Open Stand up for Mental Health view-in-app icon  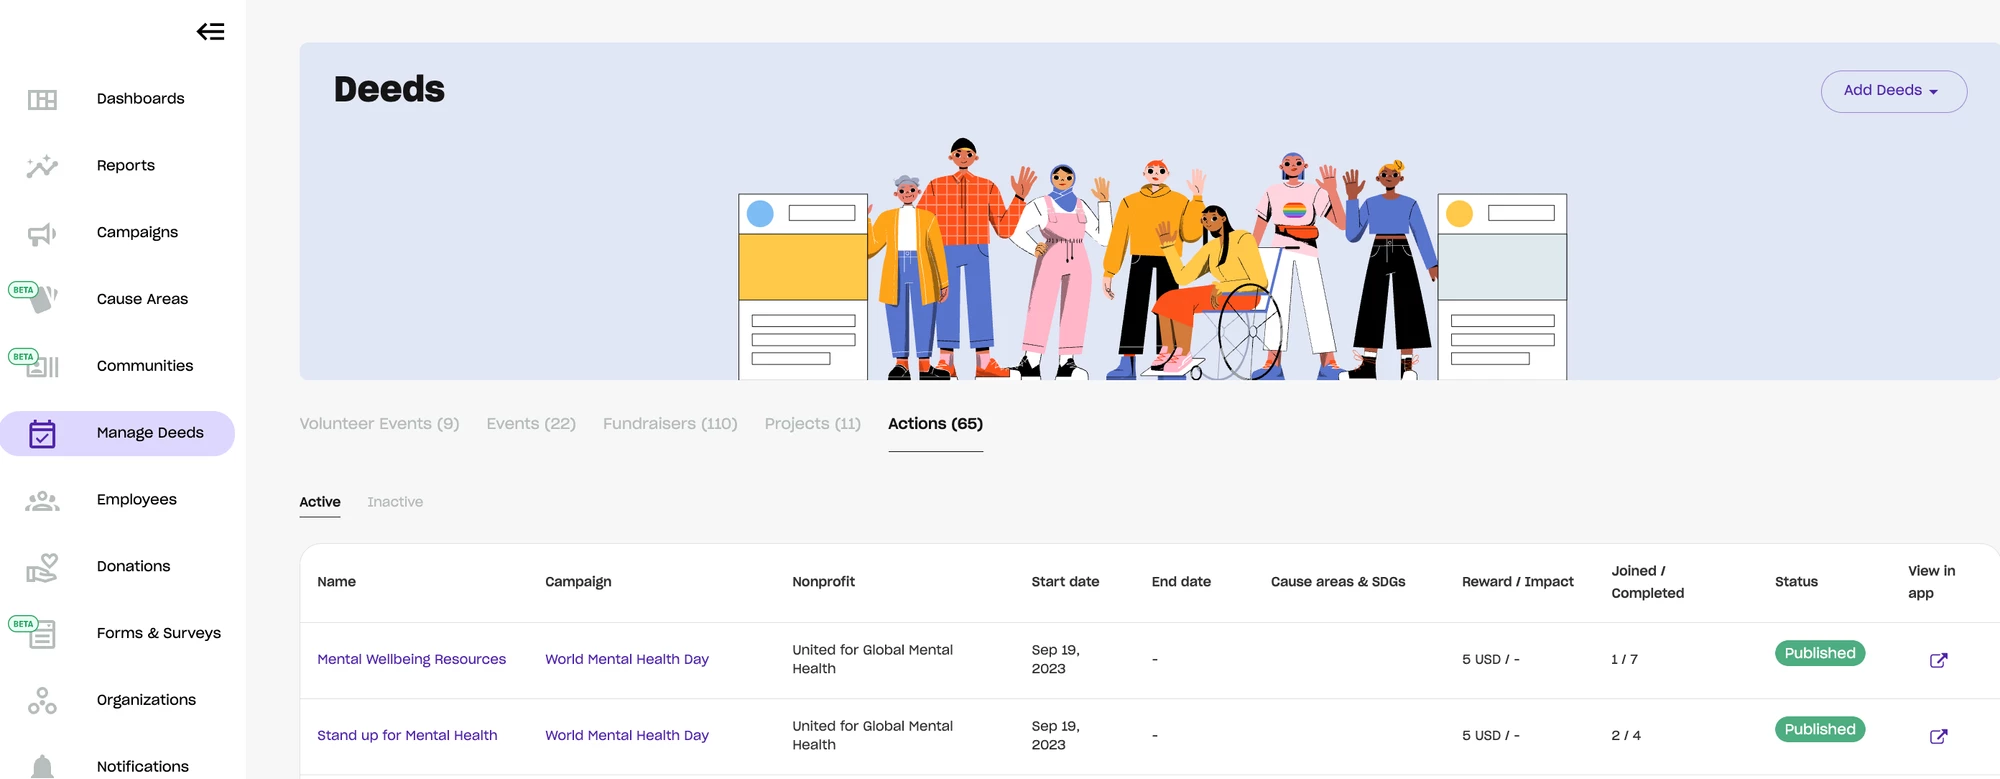(1938, 736)
